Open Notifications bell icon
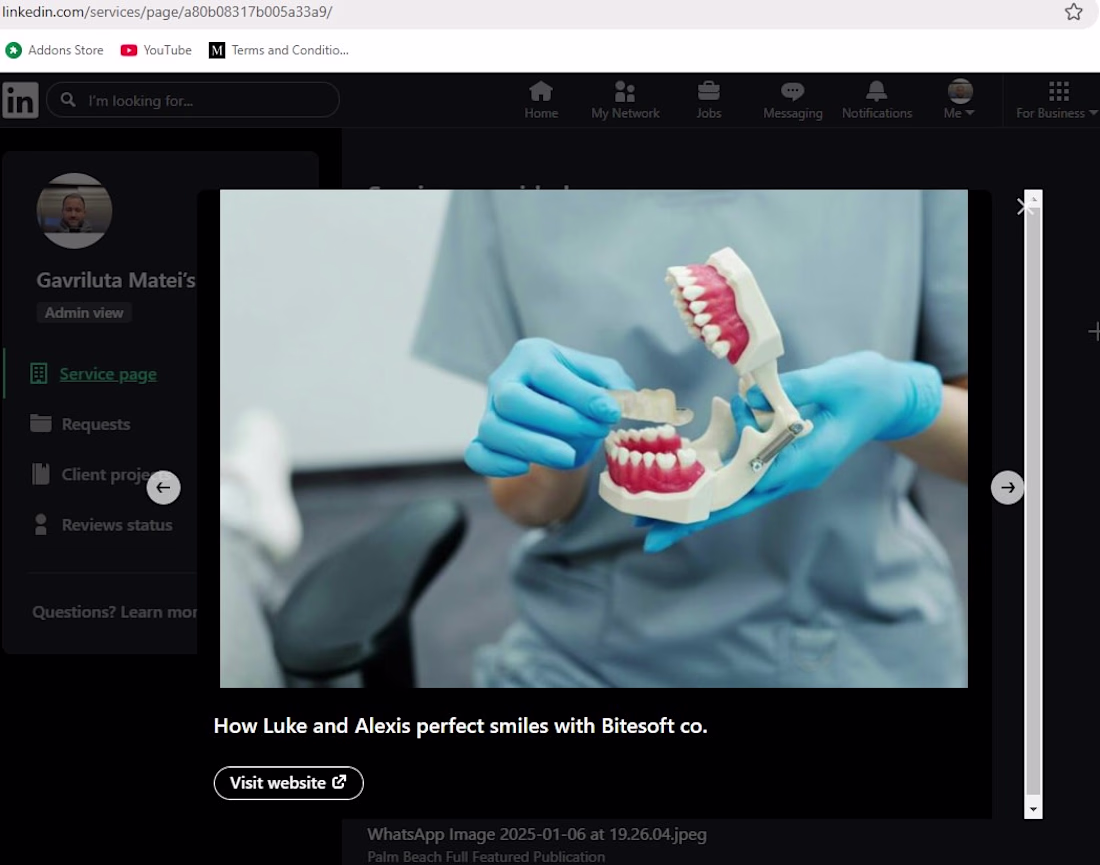1100x865 pixels. 877,100
